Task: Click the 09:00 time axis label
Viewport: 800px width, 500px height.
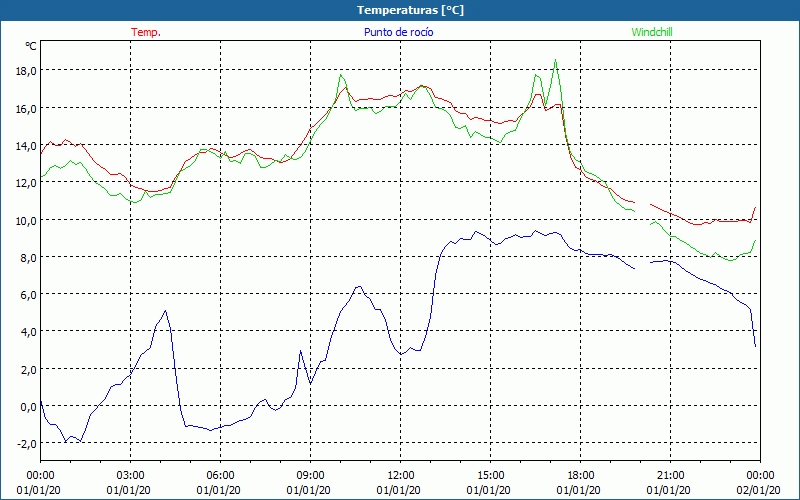Action: [310, 476]
